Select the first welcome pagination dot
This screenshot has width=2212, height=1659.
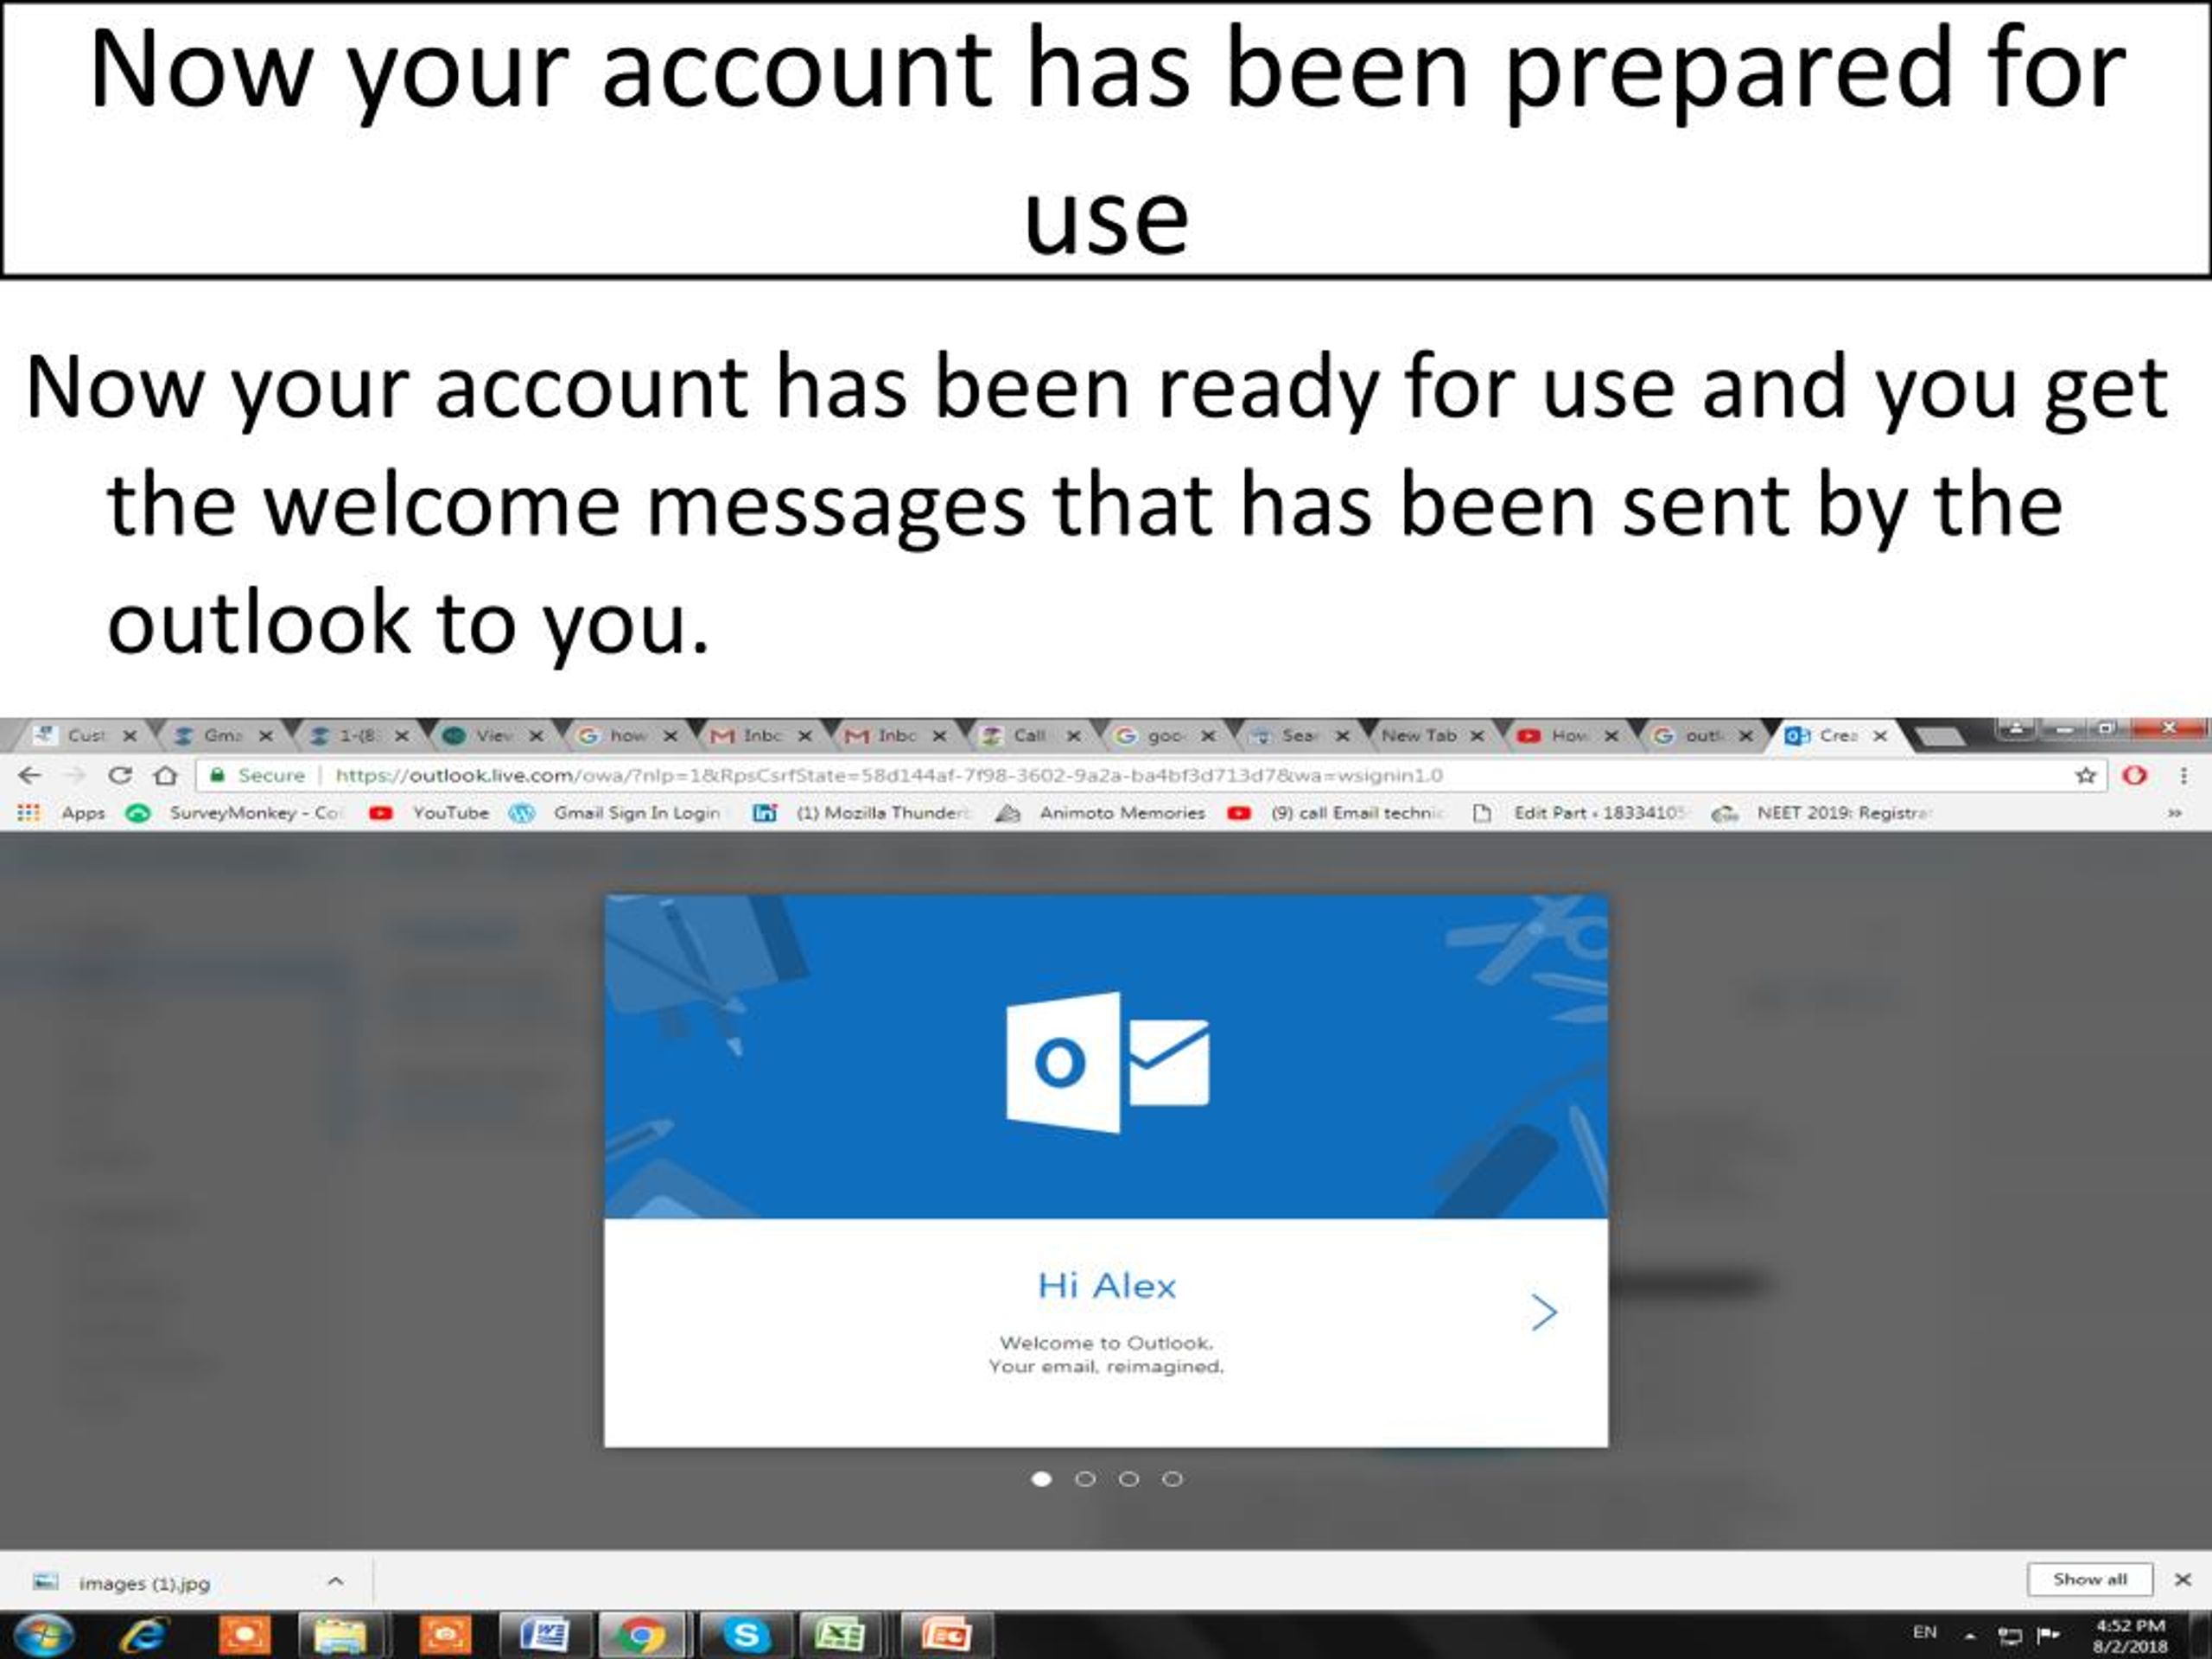[1041, 1479]
